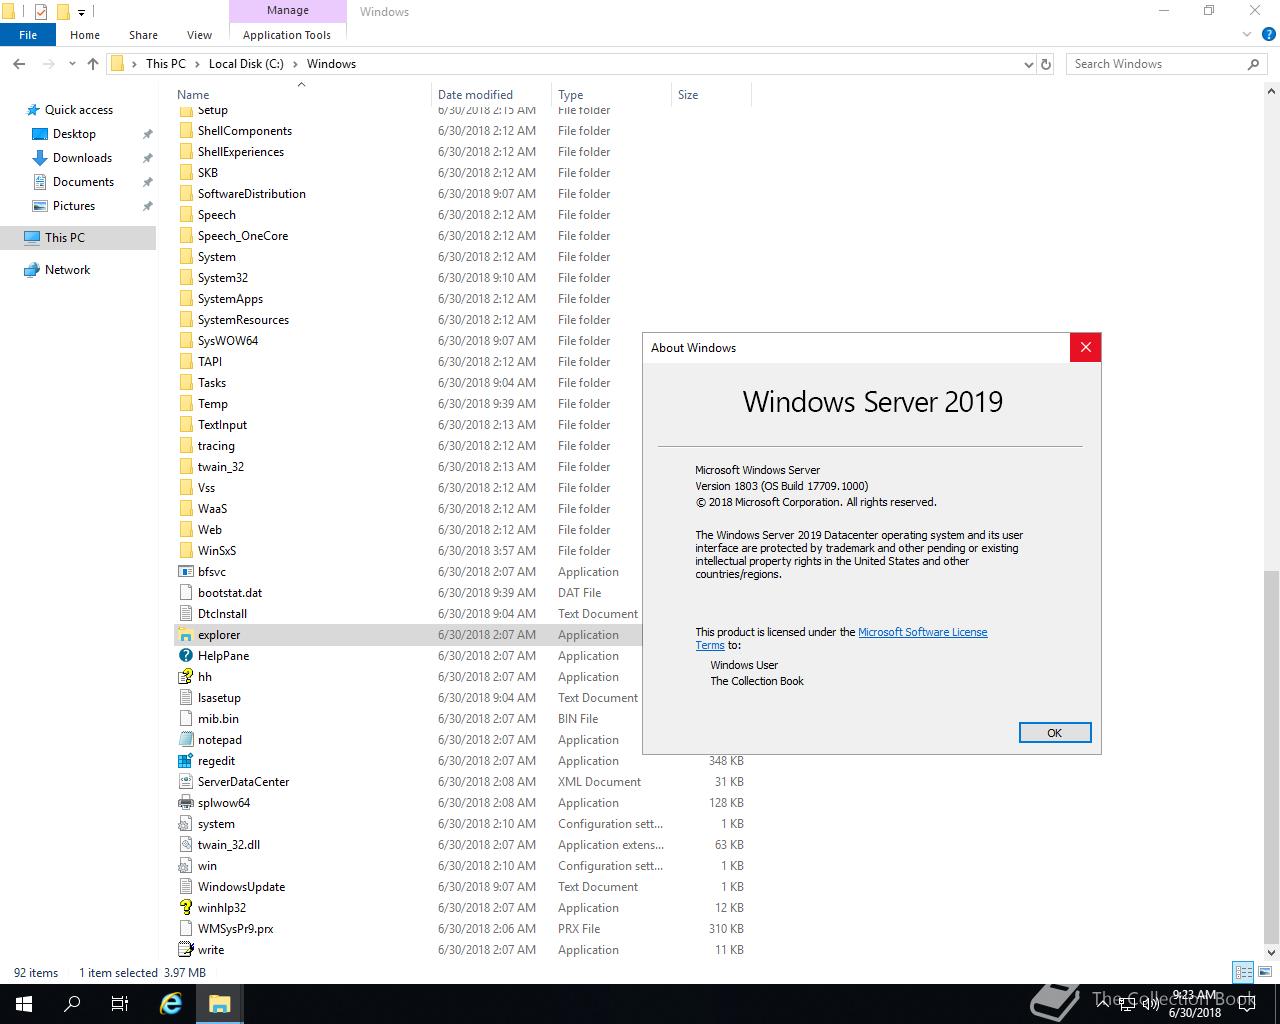Viewport: 1280px width, 1024px height.
Task: Click the taskbar clock showing 6/30/2018
Action: click(x=1195, y=1004)
